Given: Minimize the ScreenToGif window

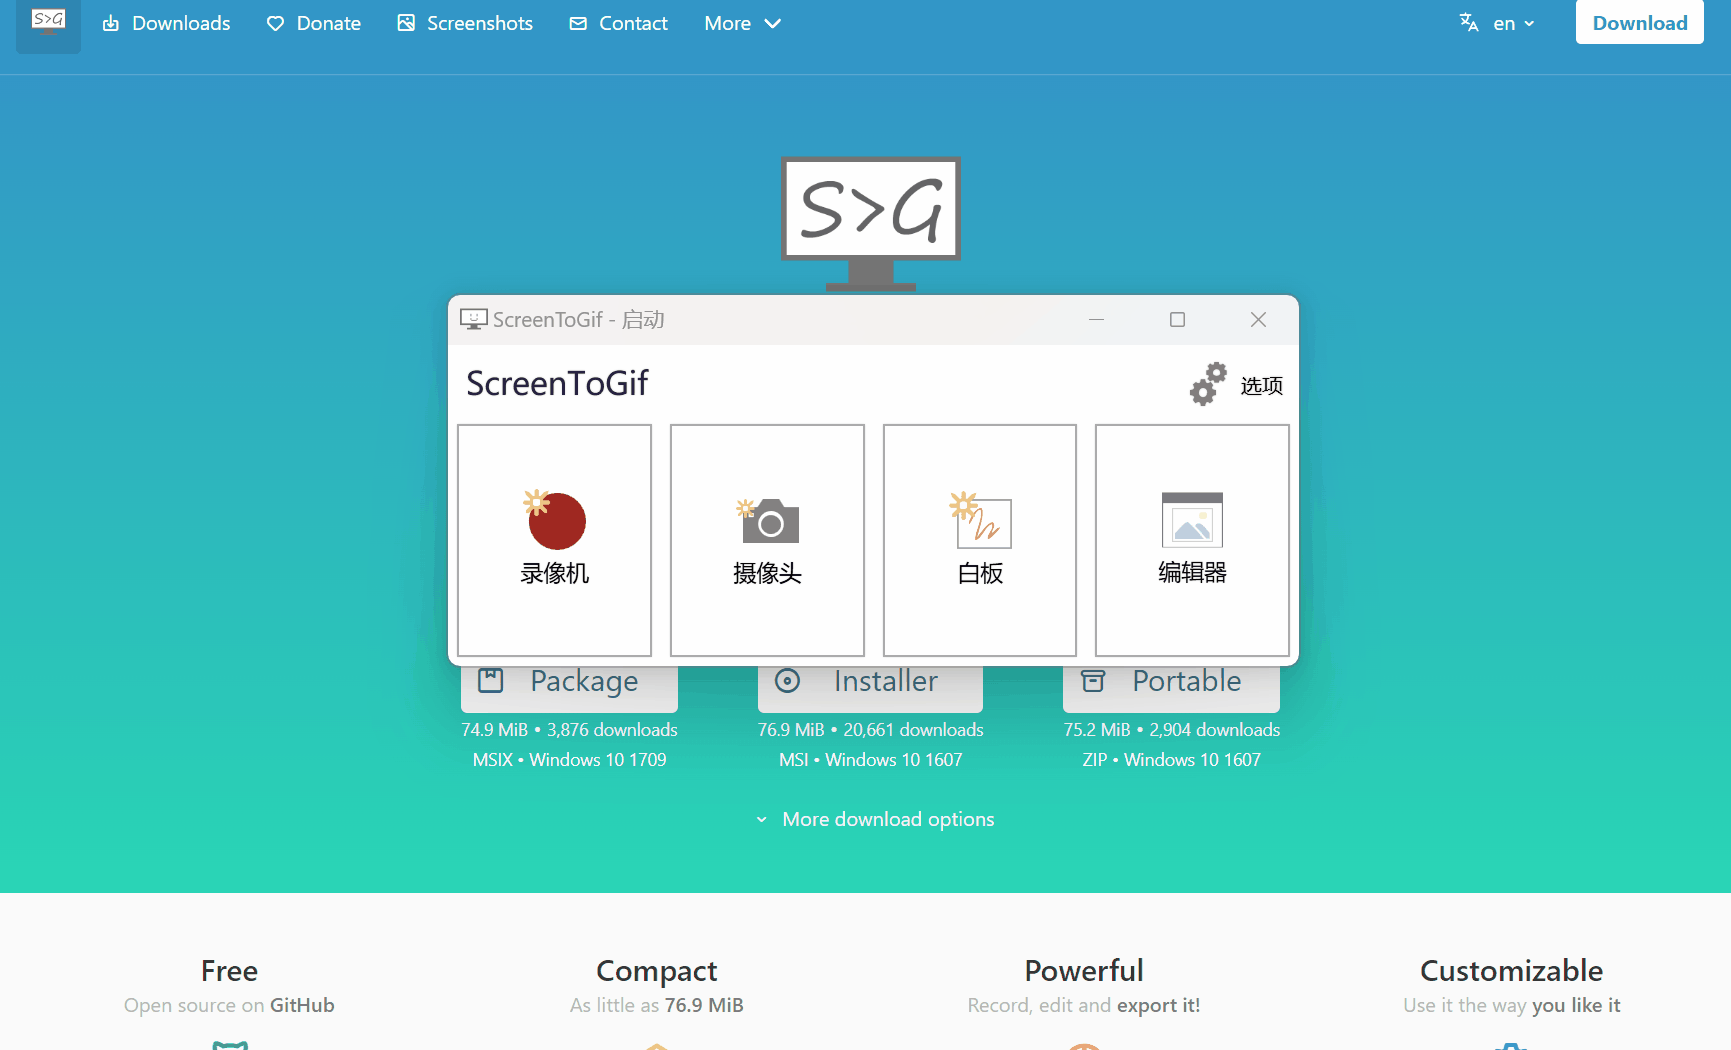Looking at the screenshot, I should click(x=1096, y=320).
